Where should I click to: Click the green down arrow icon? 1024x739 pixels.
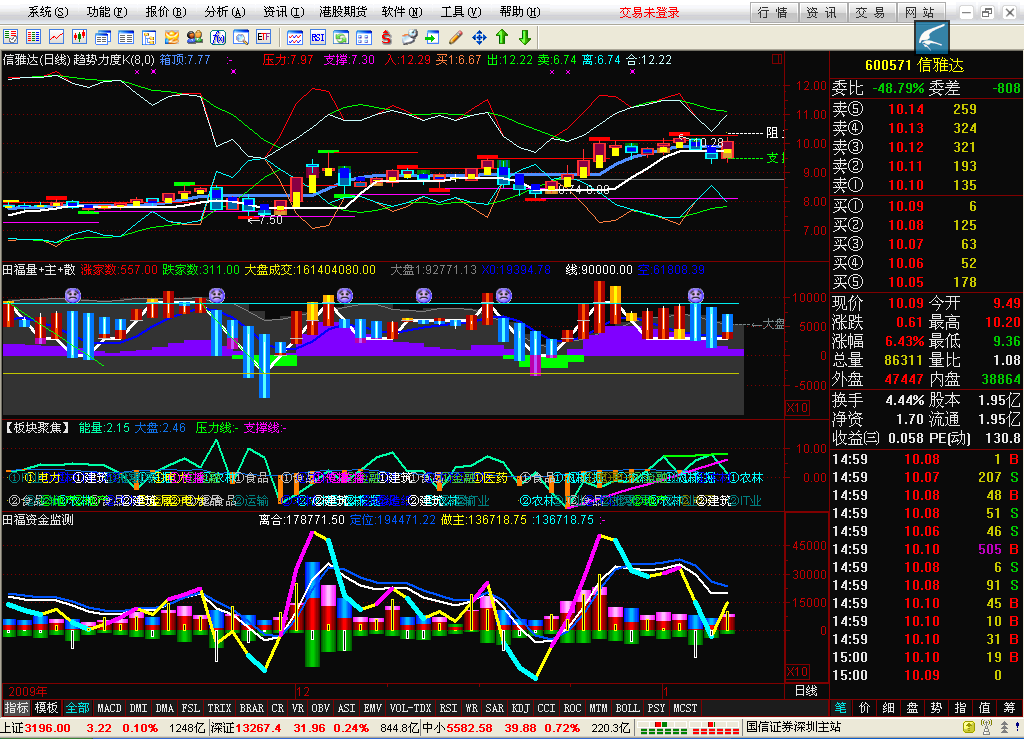click(x=524, y=37)
